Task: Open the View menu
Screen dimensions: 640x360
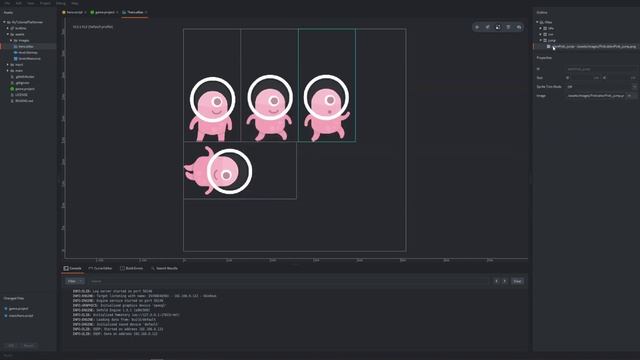Action: coord(31,3)
